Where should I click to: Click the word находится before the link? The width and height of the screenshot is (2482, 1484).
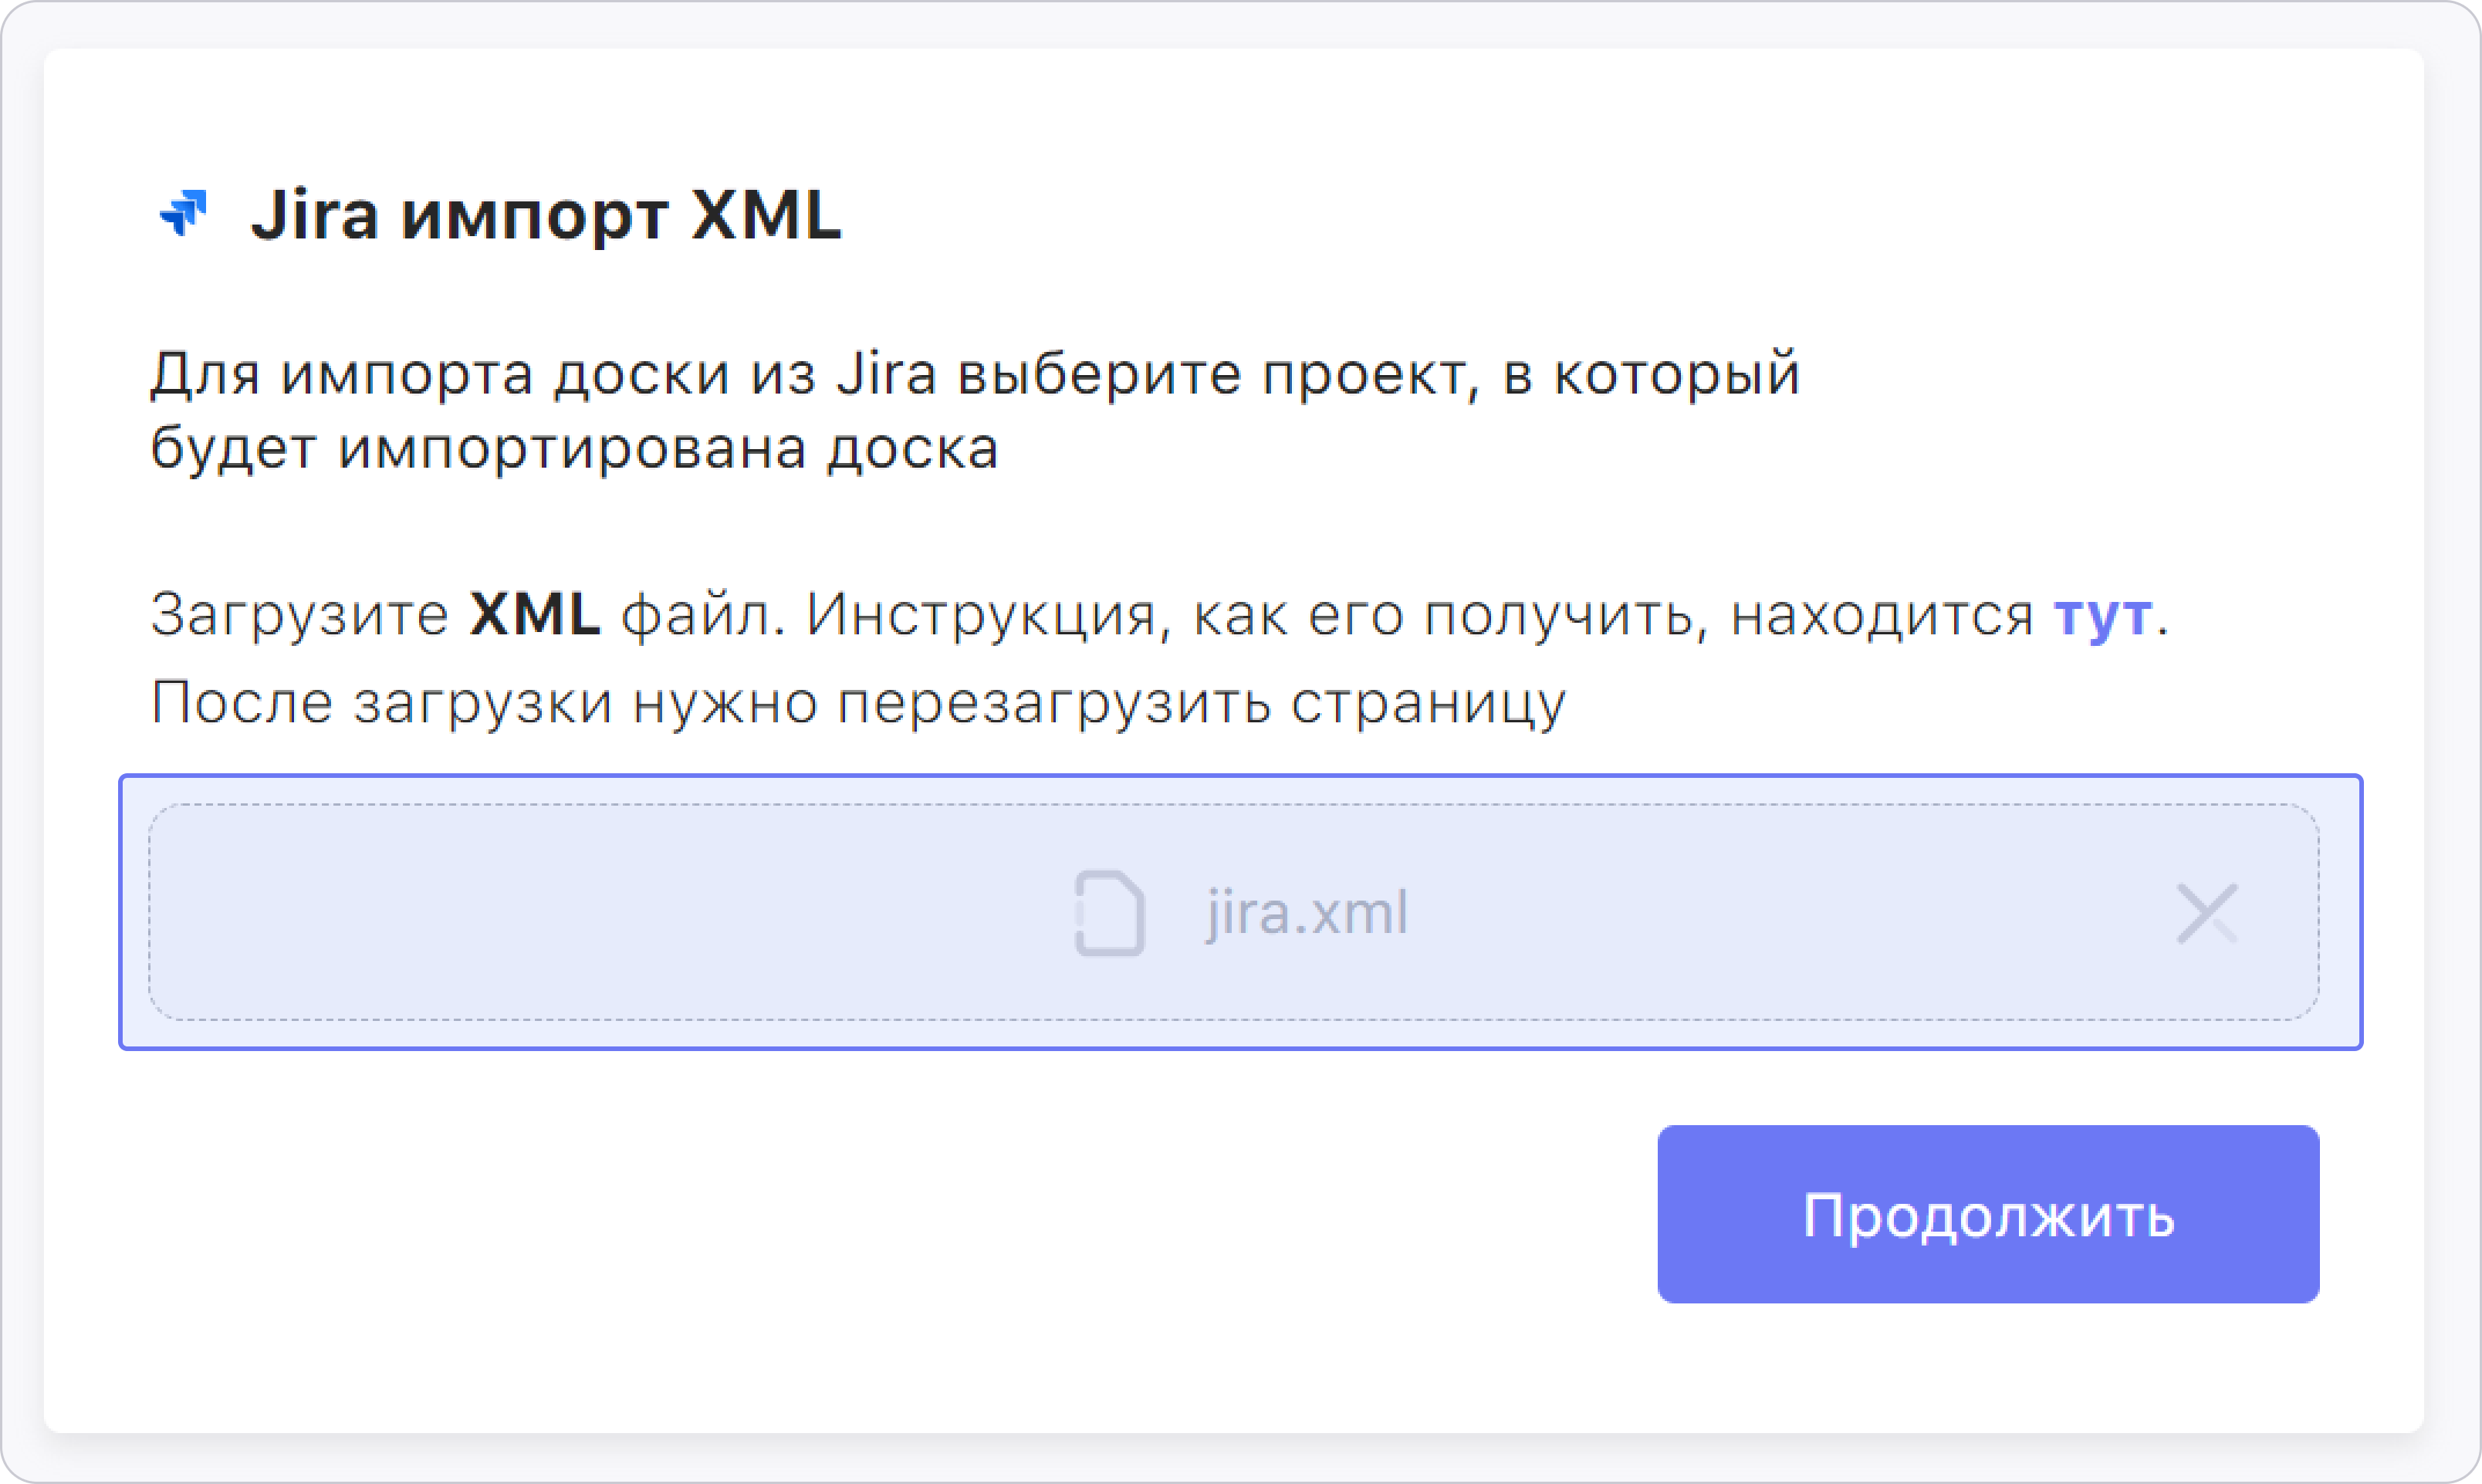click(x=1882, y=614)
